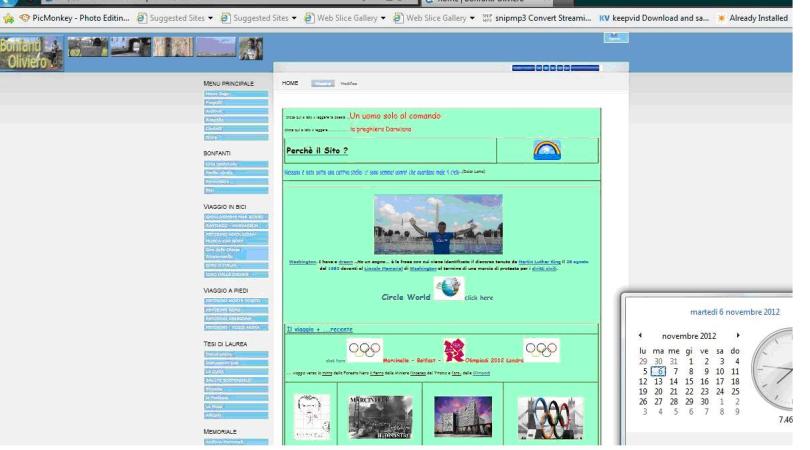The height and width of the screenshot is (450, 810).
Task: Click the right Olympic rings image
Action: (542, 350)
